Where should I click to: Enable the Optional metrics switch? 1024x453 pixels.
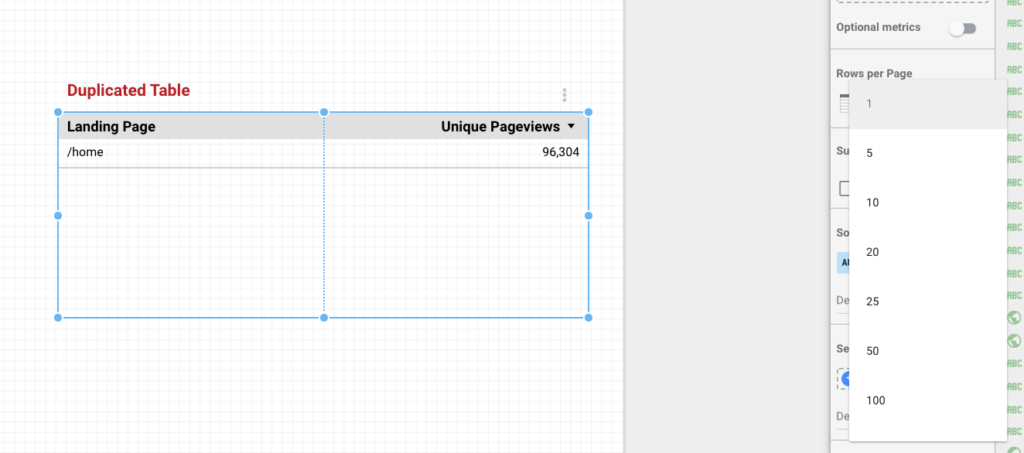click(962, 28)
